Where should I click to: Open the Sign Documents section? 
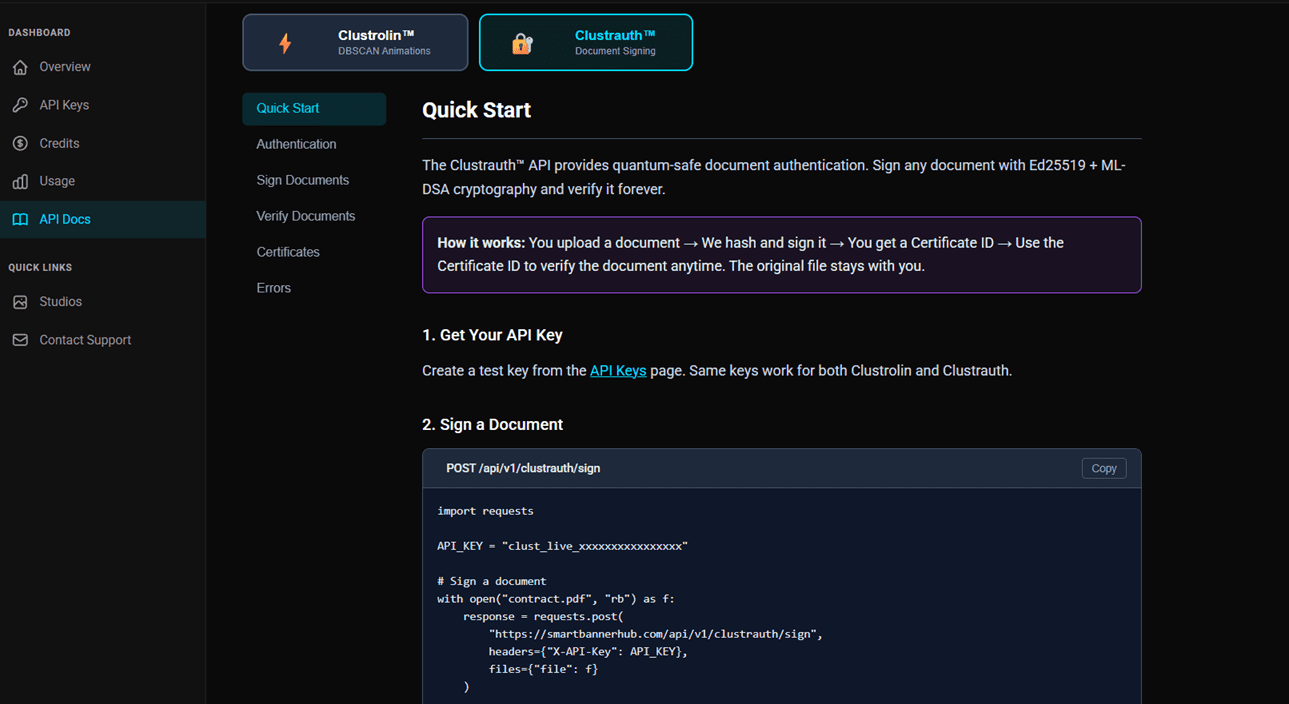coord(303,179)
